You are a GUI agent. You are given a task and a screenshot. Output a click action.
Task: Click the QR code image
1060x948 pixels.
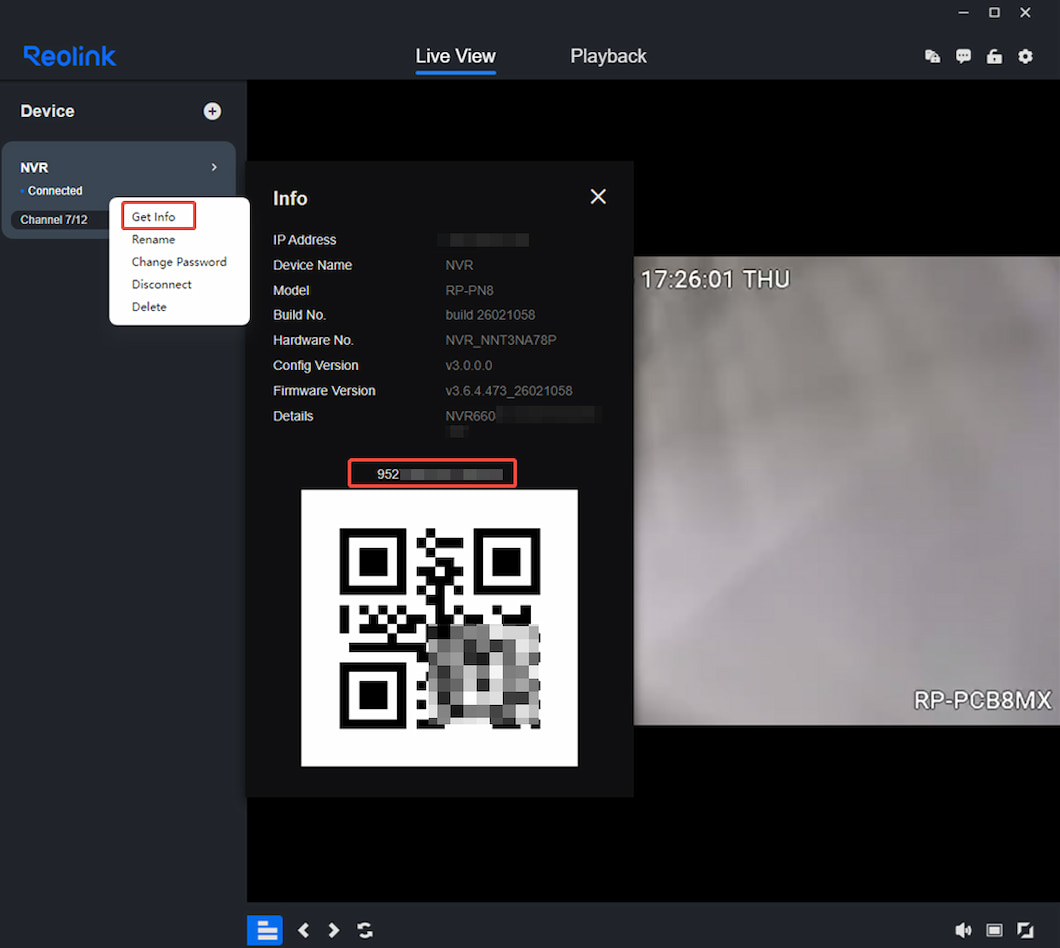[x=439, y=628]
